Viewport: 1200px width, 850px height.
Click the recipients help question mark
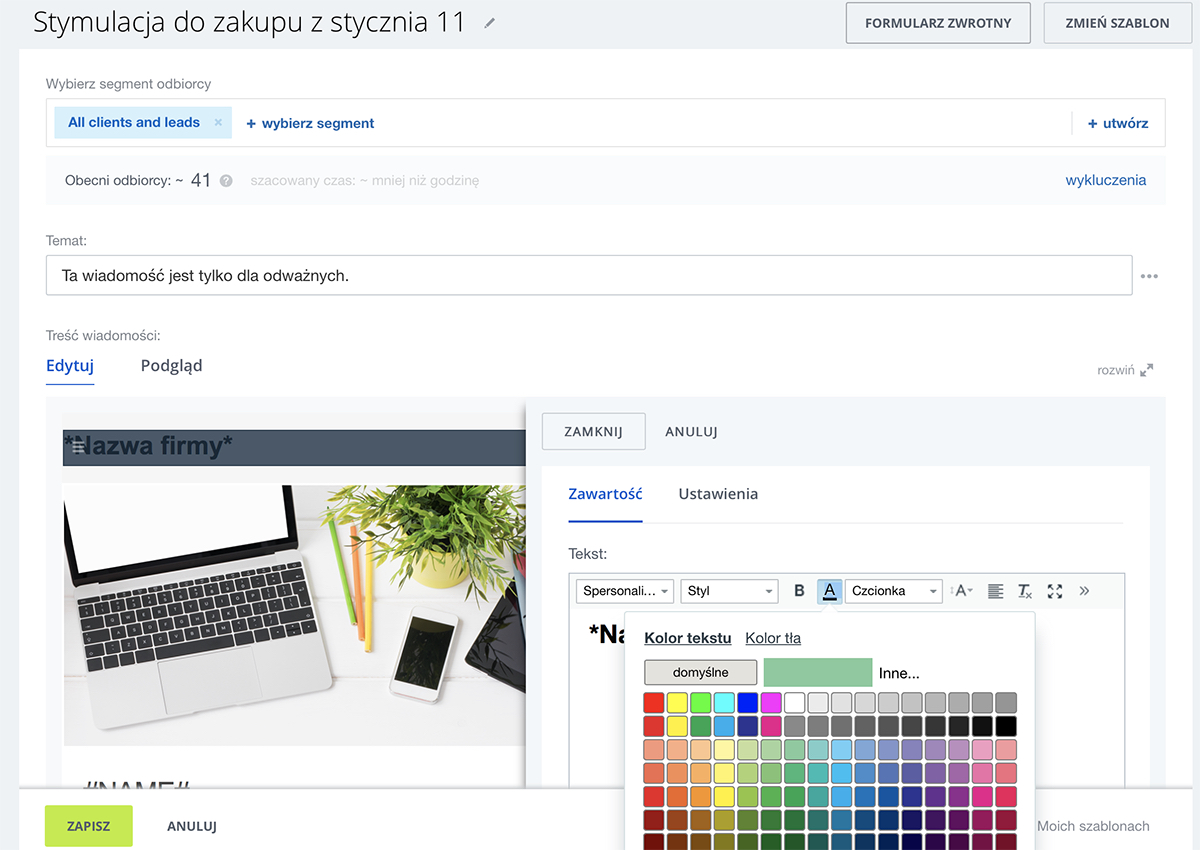226,181
